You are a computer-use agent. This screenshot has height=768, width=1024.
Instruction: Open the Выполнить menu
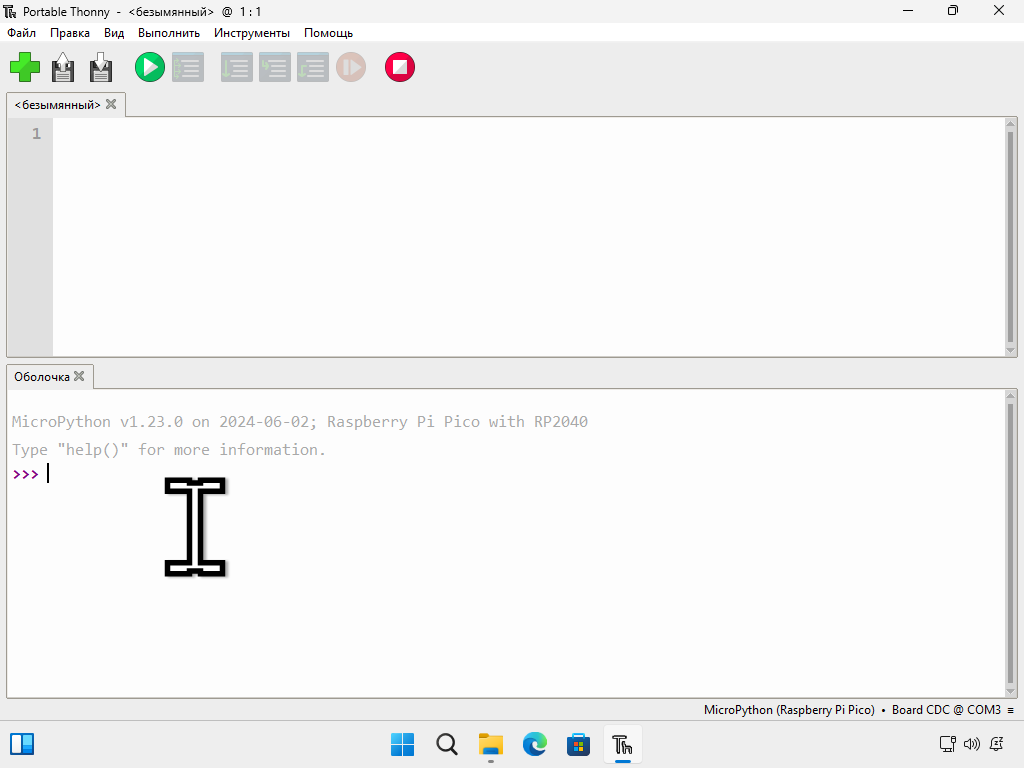168,33
